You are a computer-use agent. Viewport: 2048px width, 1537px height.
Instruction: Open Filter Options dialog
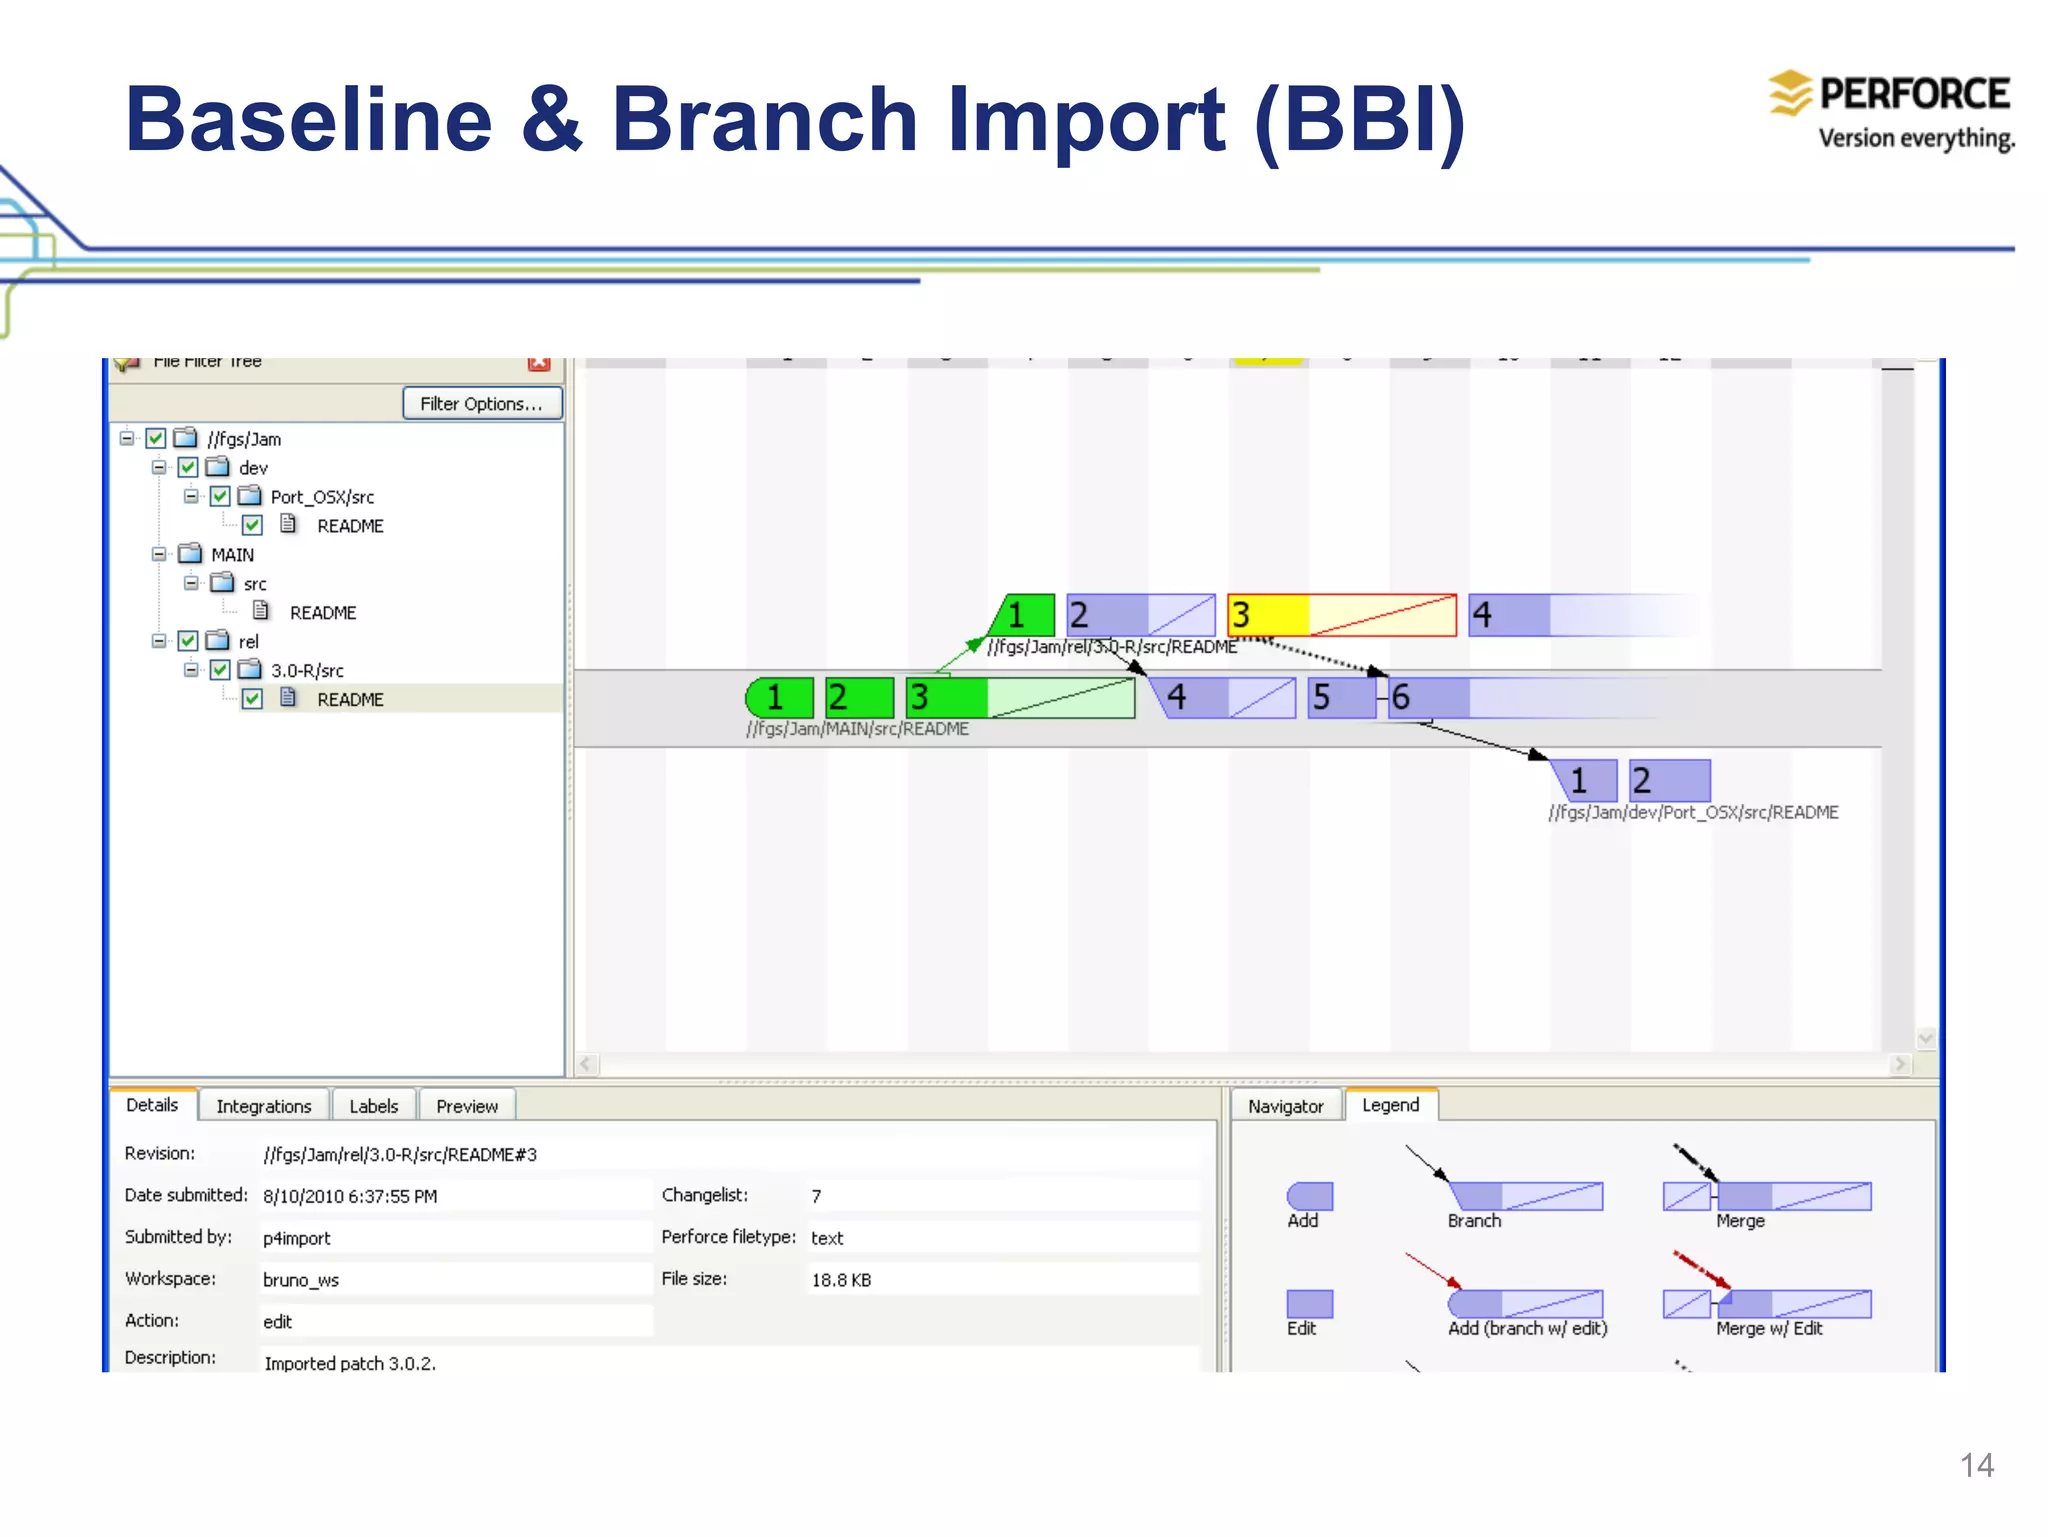pos(482,403)
